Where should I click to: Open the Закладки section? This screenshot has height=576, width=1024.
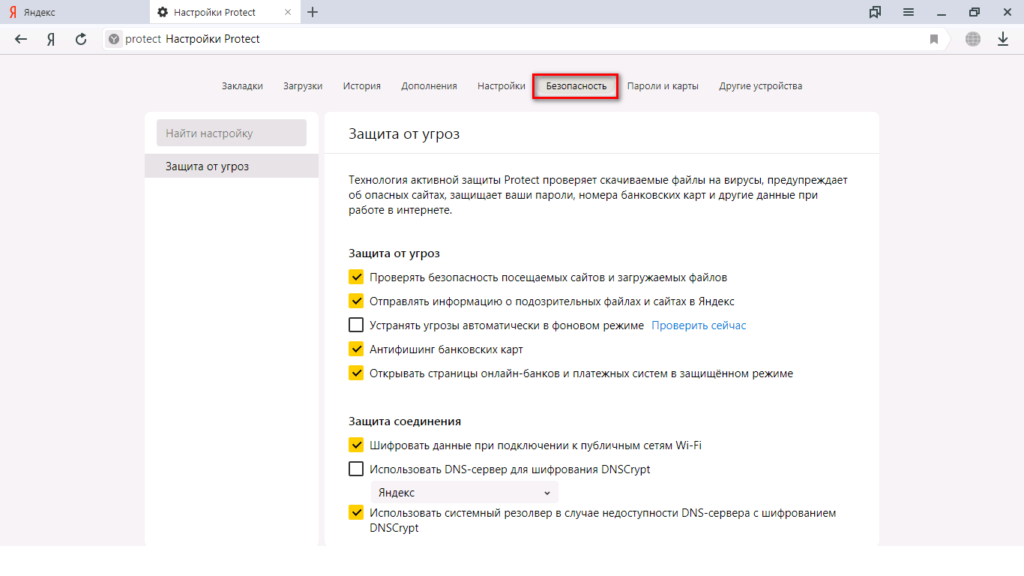(x=242, y=86)
